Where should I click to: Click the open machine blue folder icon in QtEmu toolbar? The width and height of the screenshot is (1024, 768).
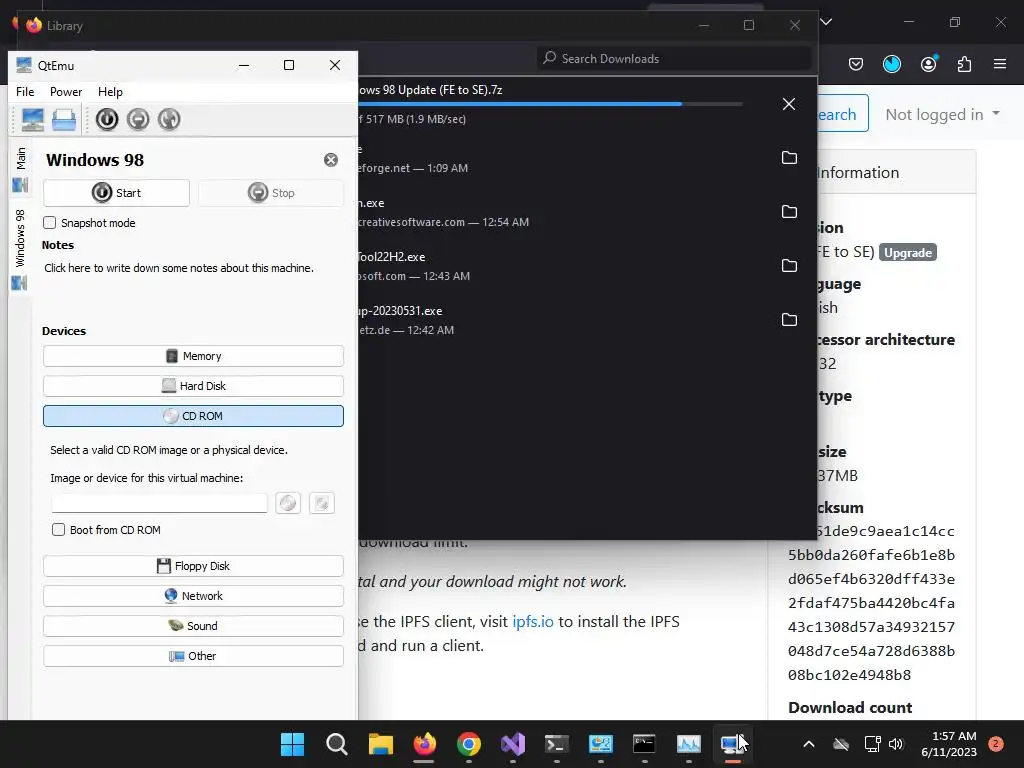pos(64,120)
